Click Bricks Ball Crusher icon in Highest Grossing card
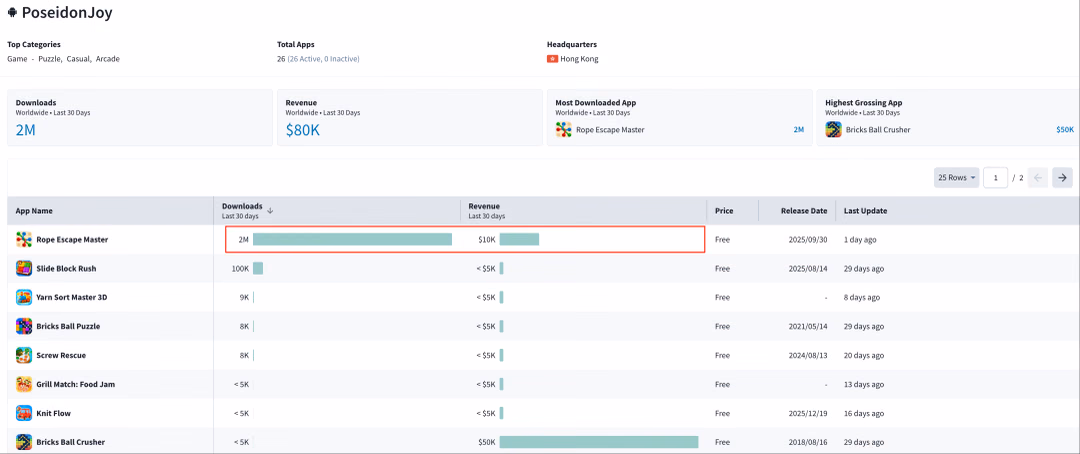Image resolution: width=1080 pixels, height=454 pixels. 833,130
